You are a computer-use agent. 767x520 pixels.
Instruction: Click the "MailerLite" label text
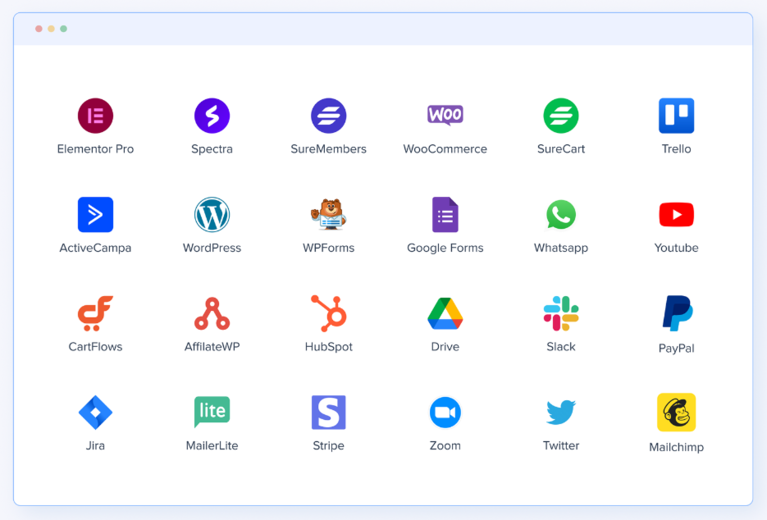point(212,445)
